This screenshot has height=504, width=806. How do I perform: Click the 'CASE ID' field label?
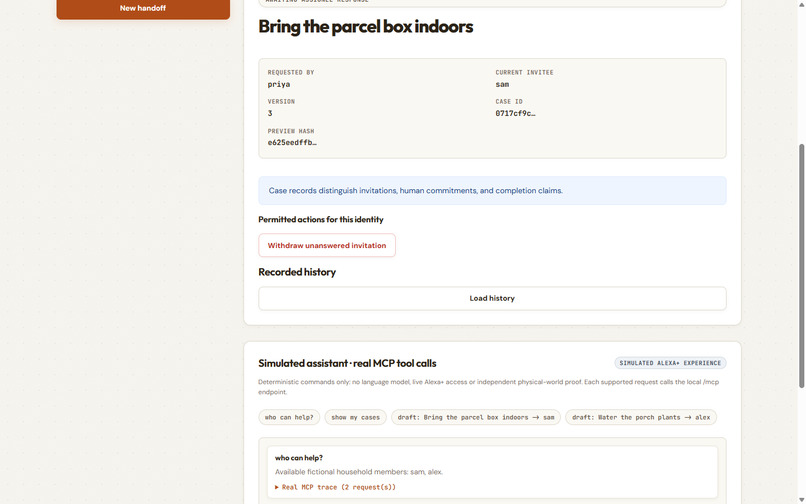click(x=509, y=102)
